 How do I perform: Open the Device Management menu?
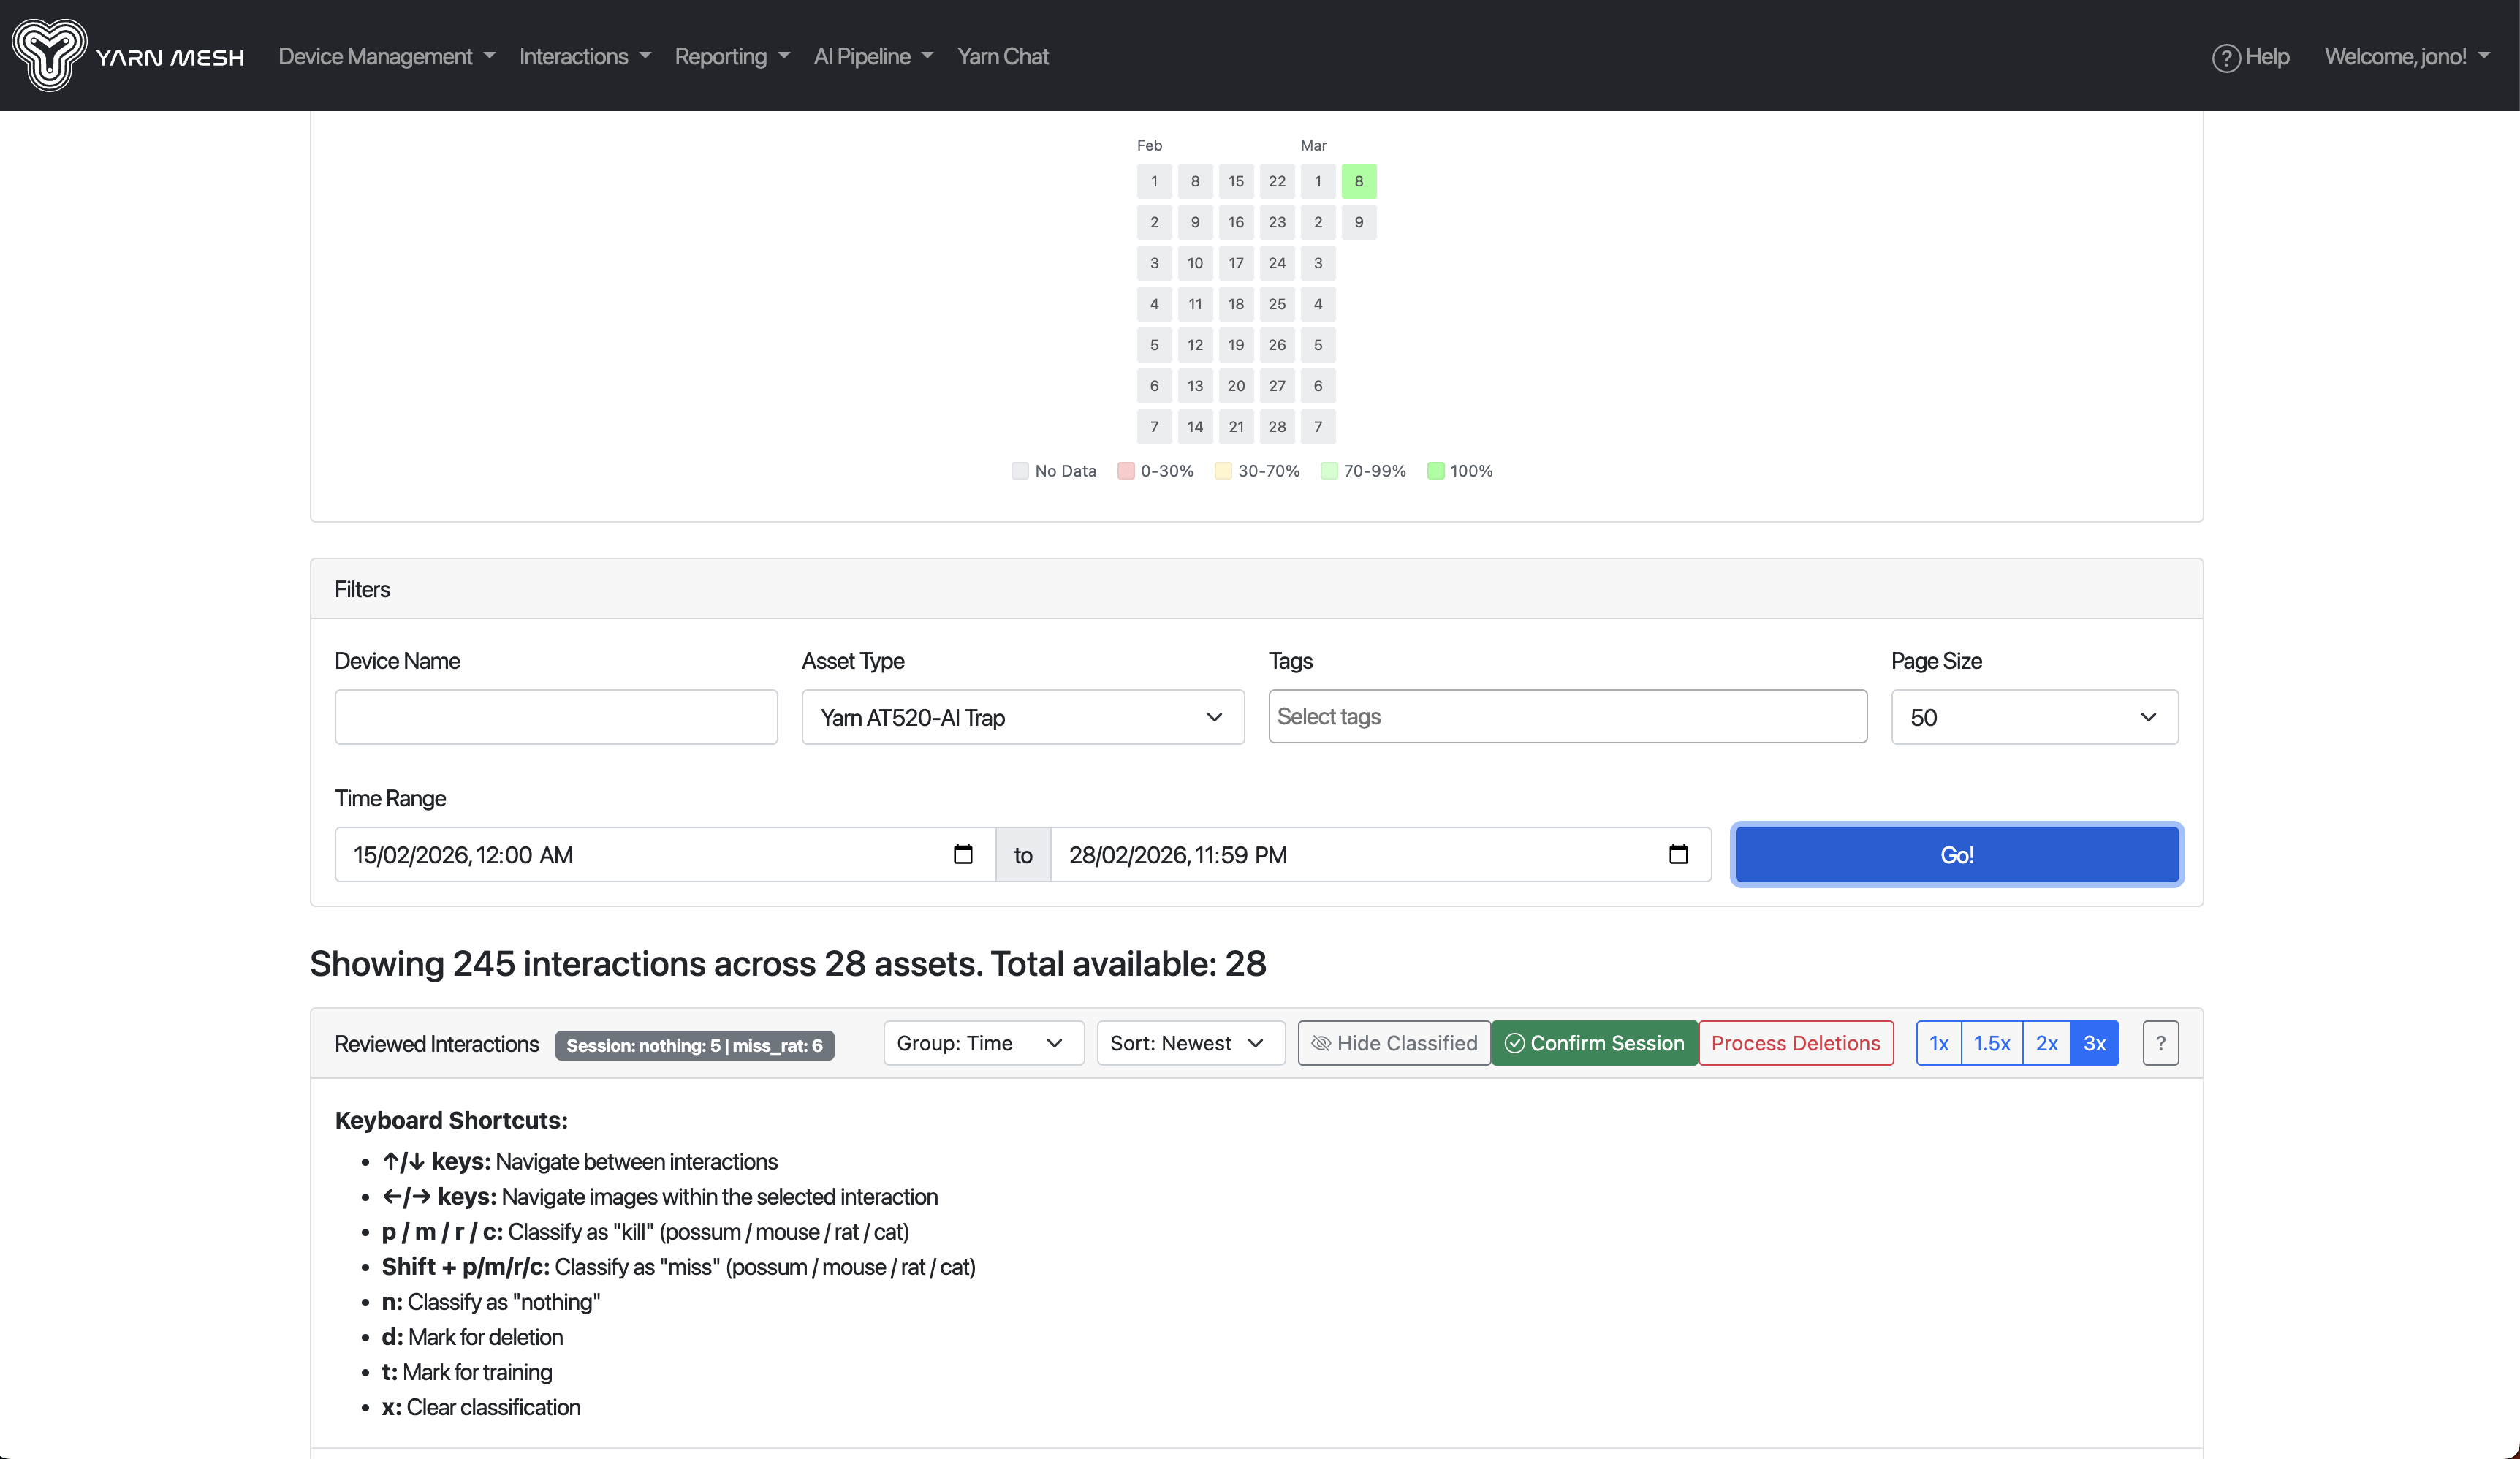point(386,56)
